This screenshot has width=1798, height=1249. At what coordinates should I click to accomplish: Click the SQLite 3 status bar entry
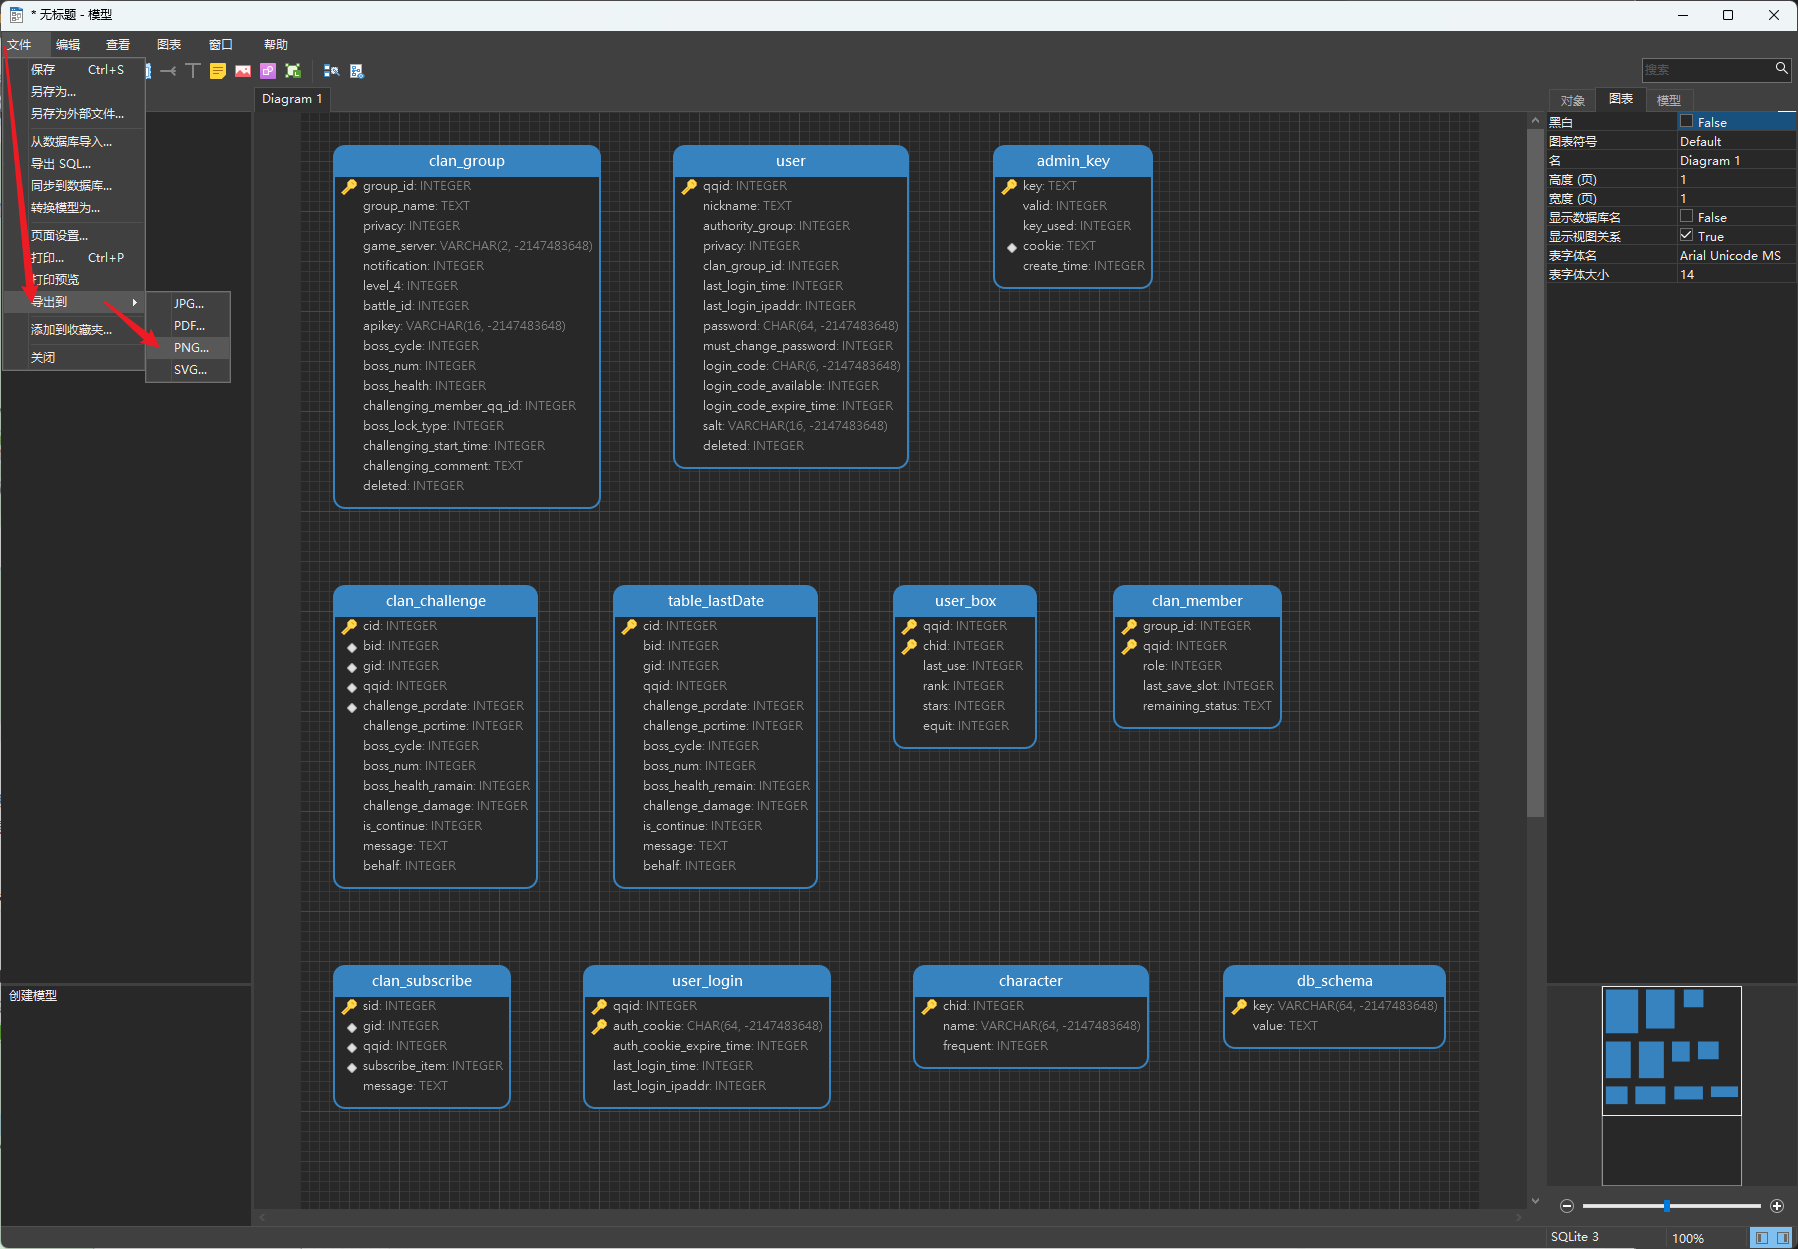pyautogui.click(x=1575, y=1237)
